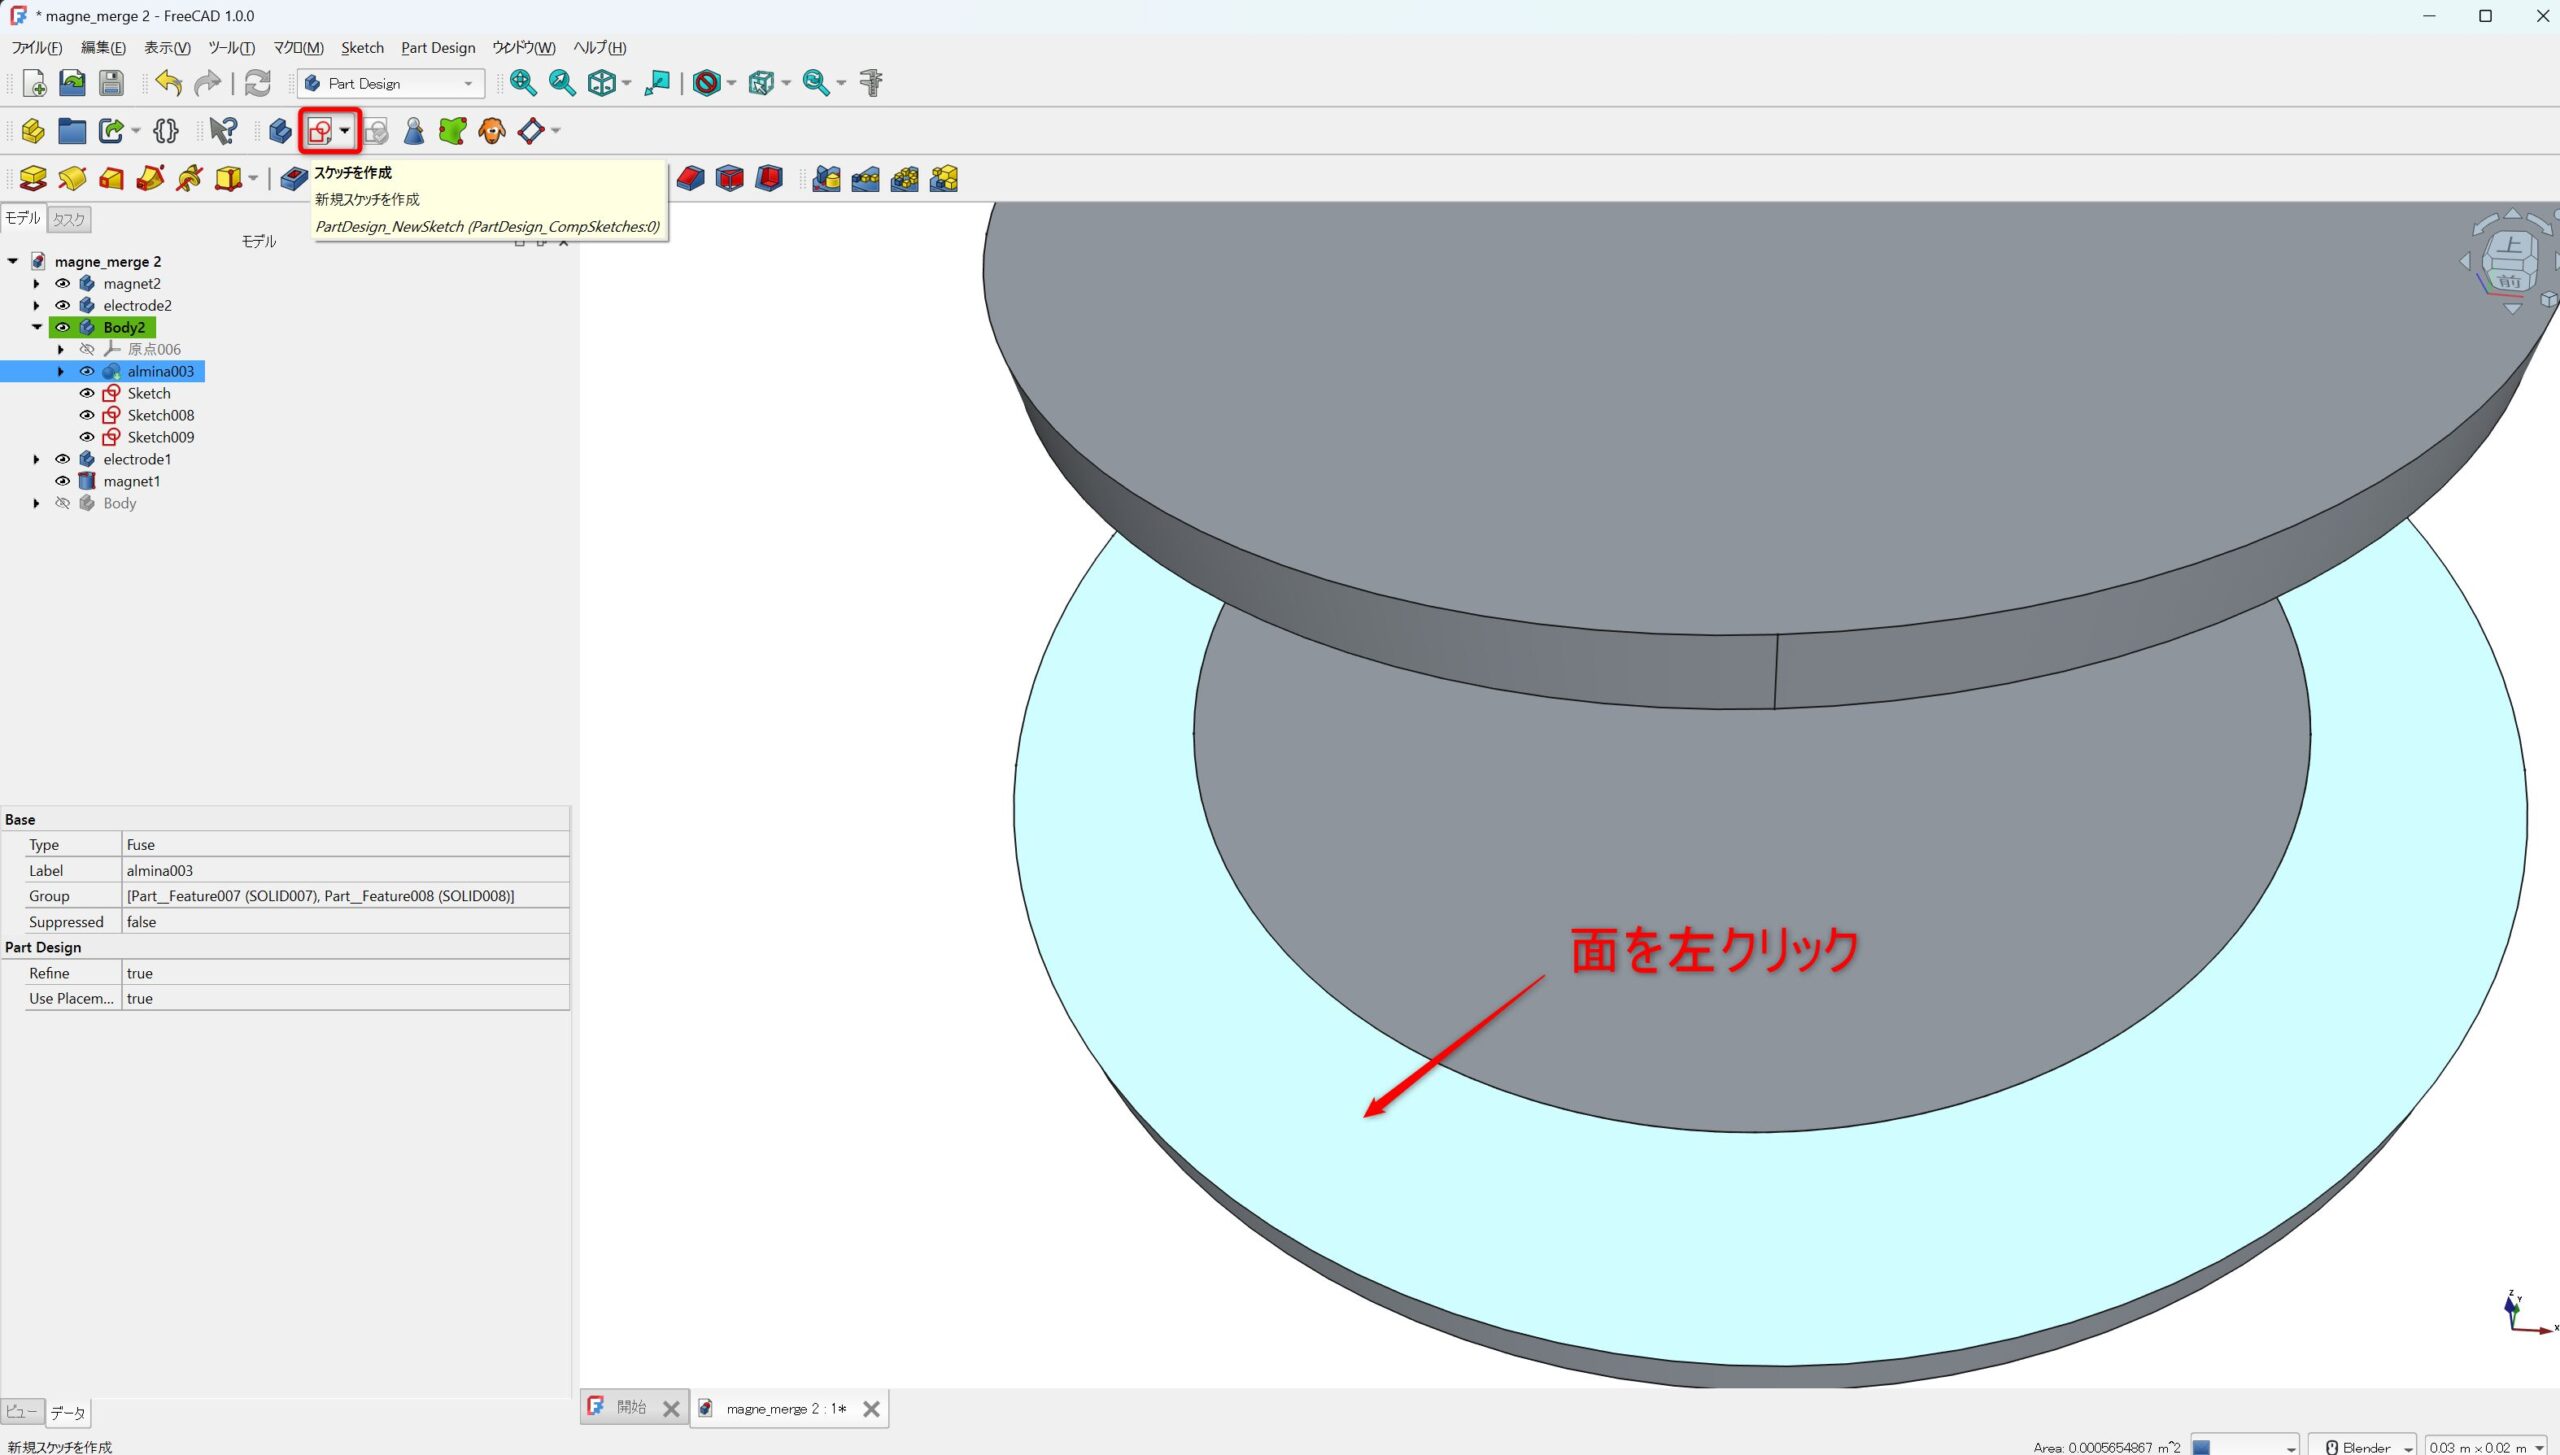The image size is (2560, 1455).
Task: Activate the What's This help pointer
Action: click(223, 131)
